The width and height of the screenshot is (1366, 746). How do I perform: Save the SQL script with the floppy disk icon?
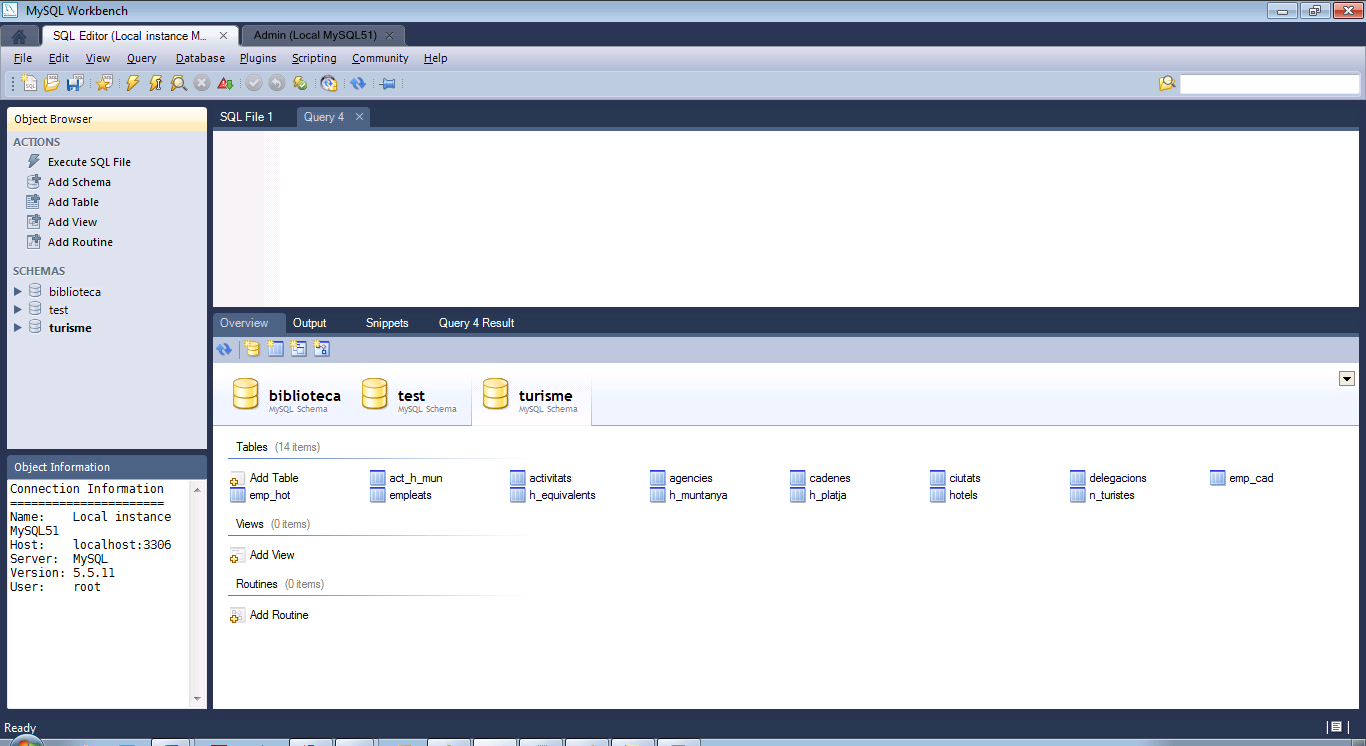click(74, 84)
